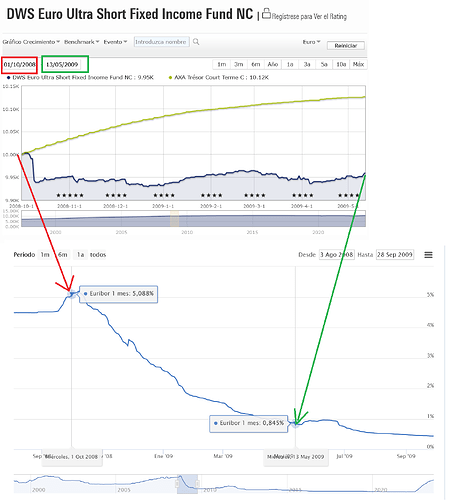
Task: Click the Euribor 0,845% data point
Action: tap(295, 424)
